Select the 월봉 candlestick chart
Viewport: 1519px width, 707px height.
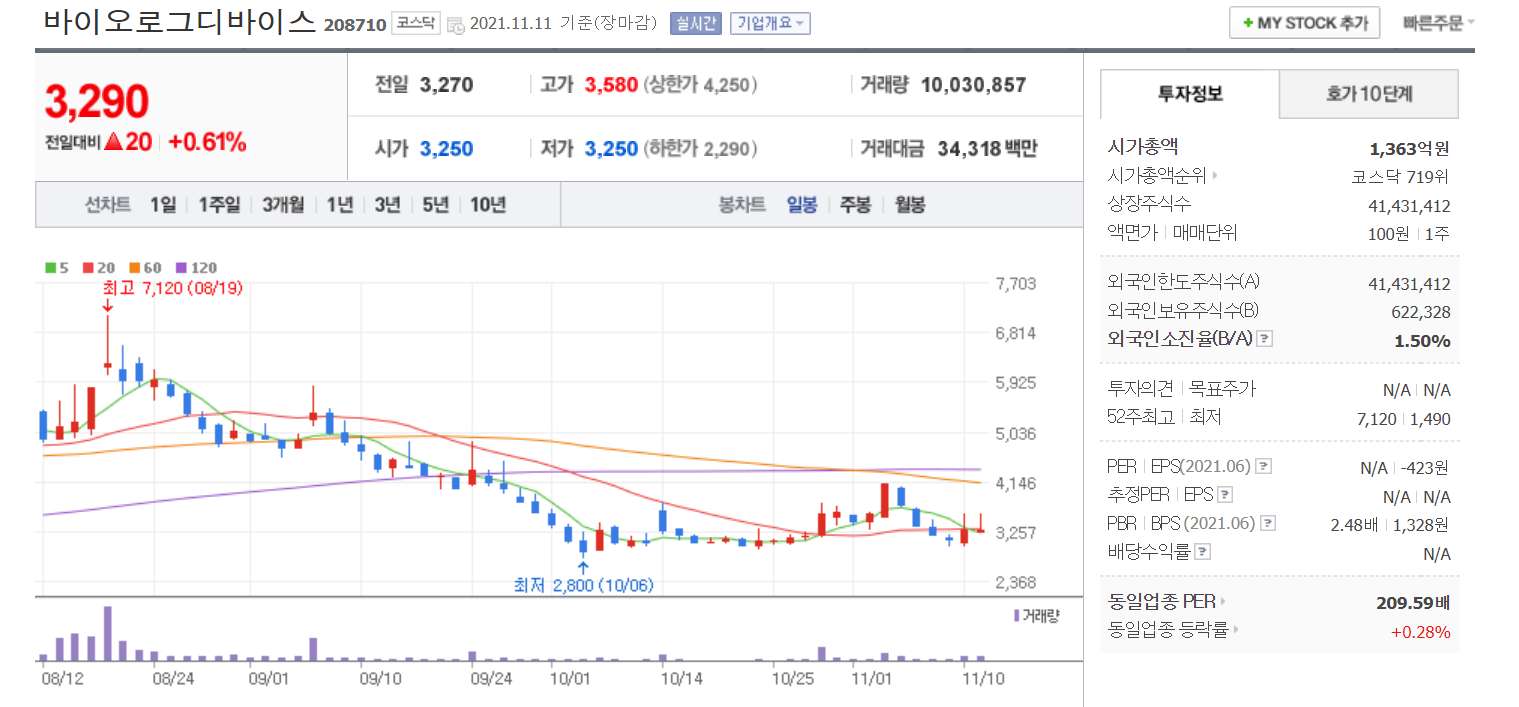(909, 204)
